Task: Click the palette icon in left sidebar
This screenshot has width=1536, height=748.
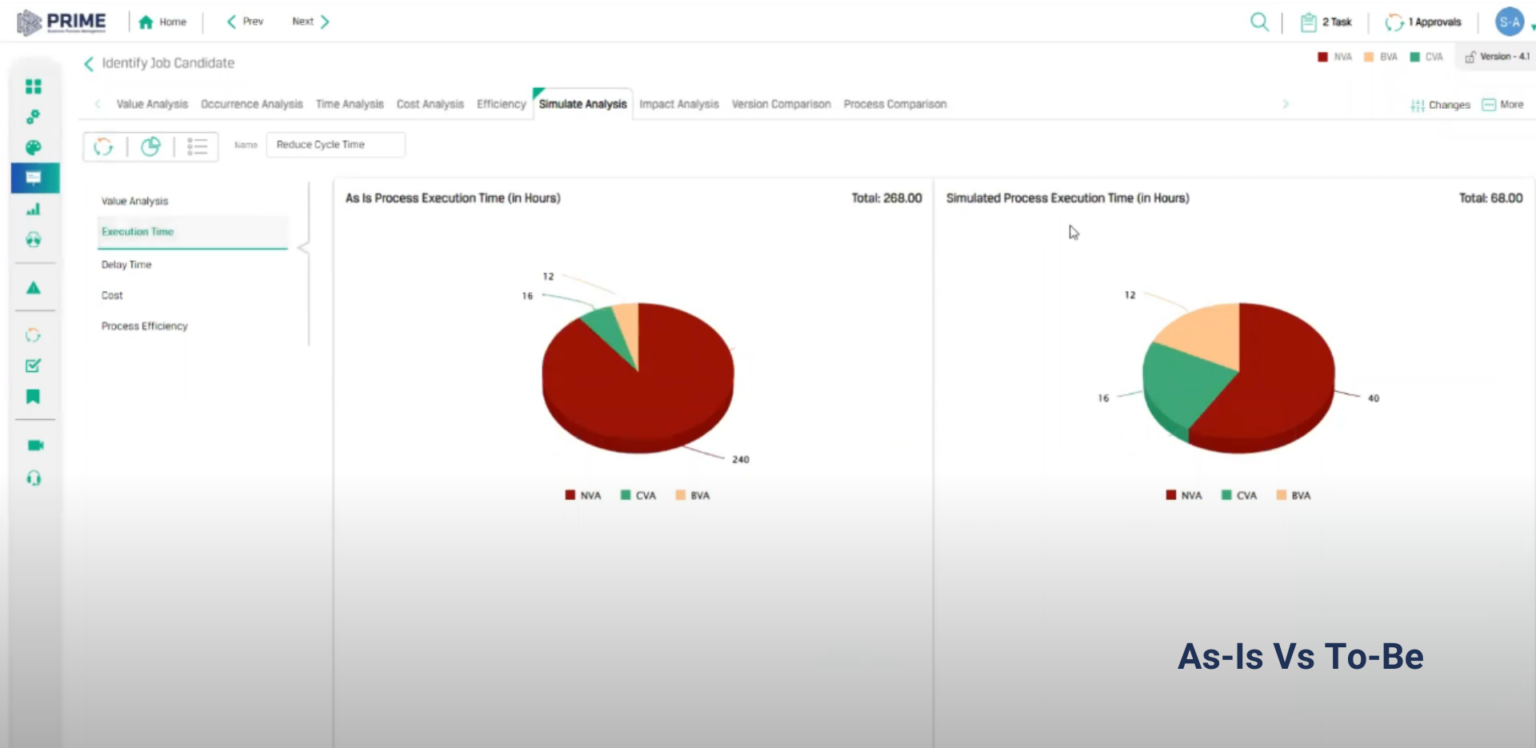Action: point(33,148)
